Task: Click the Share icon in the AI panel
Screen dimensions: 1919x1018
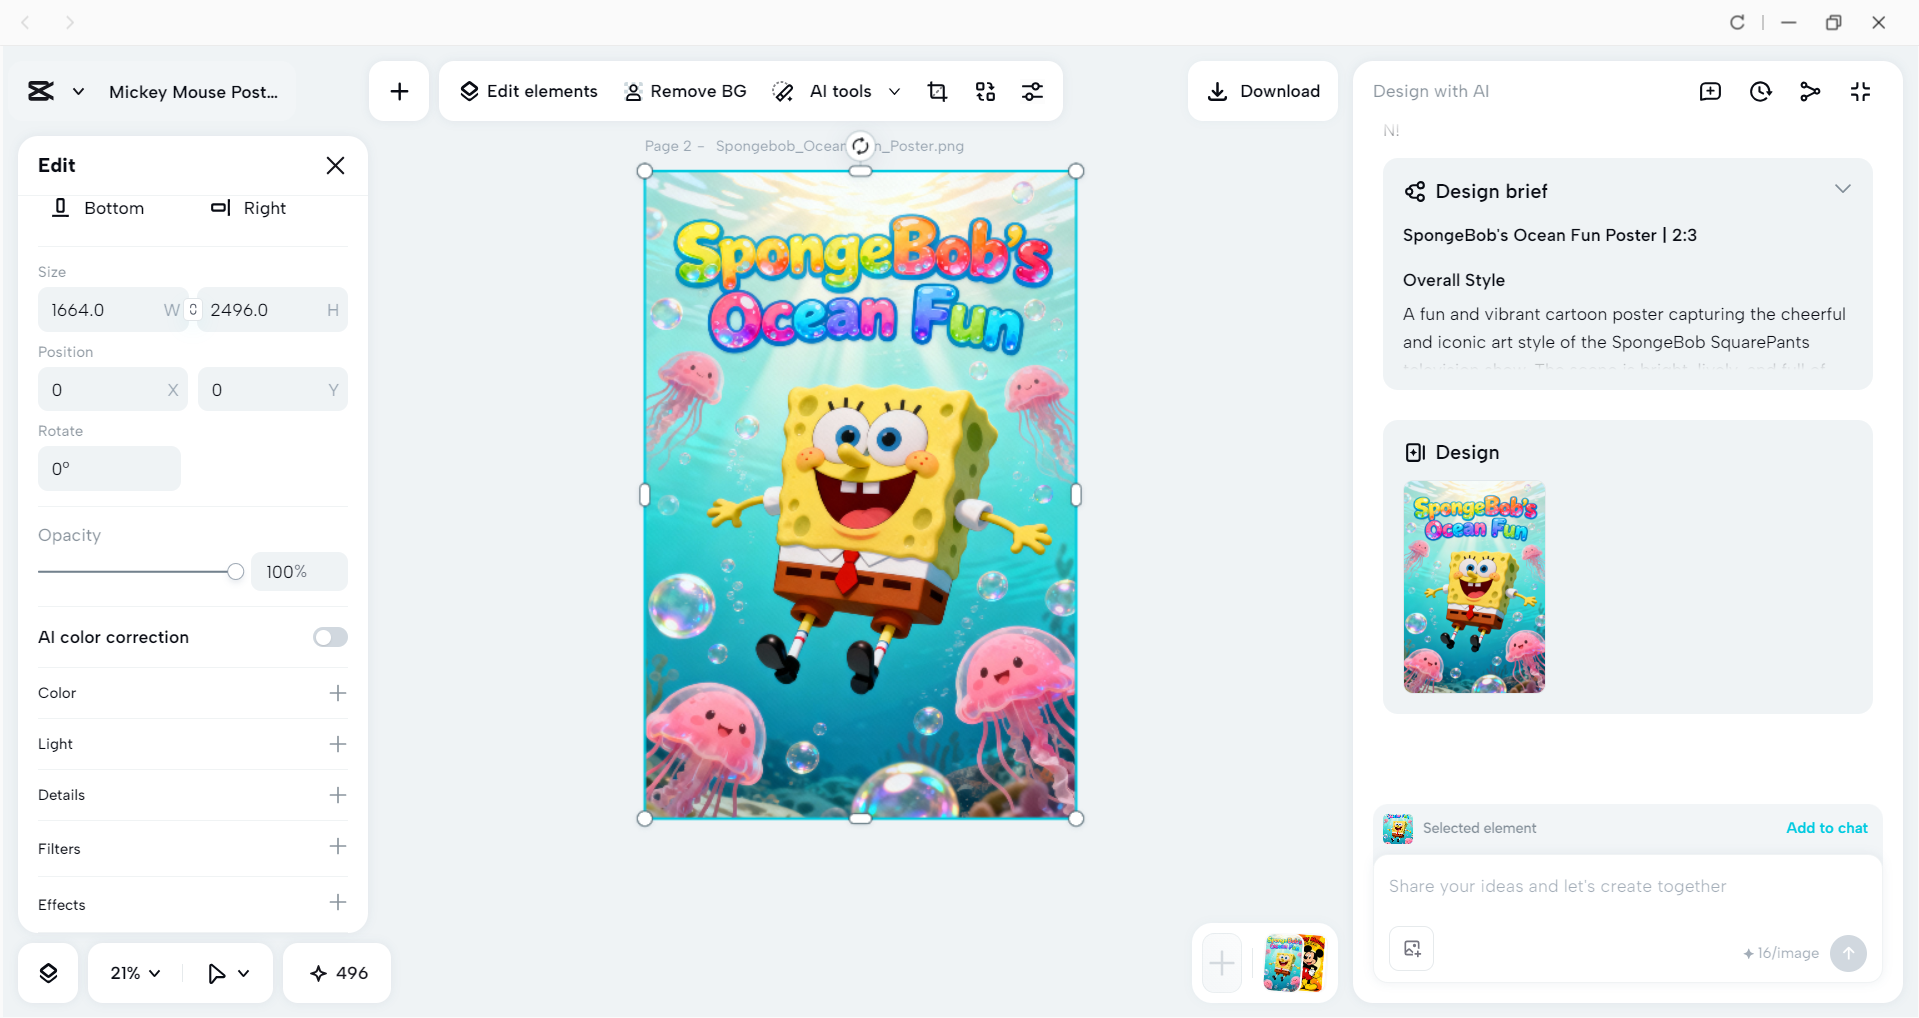Action: coord(1811,91)
